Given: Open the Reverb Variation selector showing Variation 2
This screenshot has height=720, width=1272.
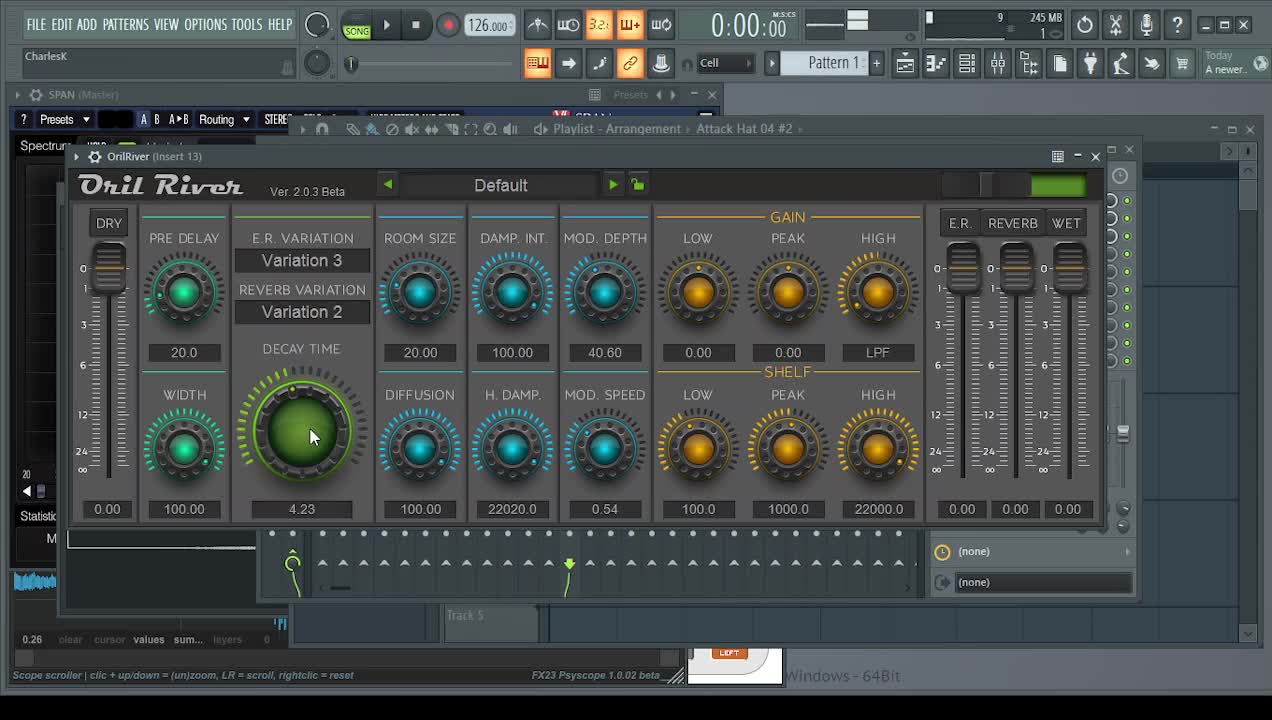Looking at the screenshot, I should (302, 312).
